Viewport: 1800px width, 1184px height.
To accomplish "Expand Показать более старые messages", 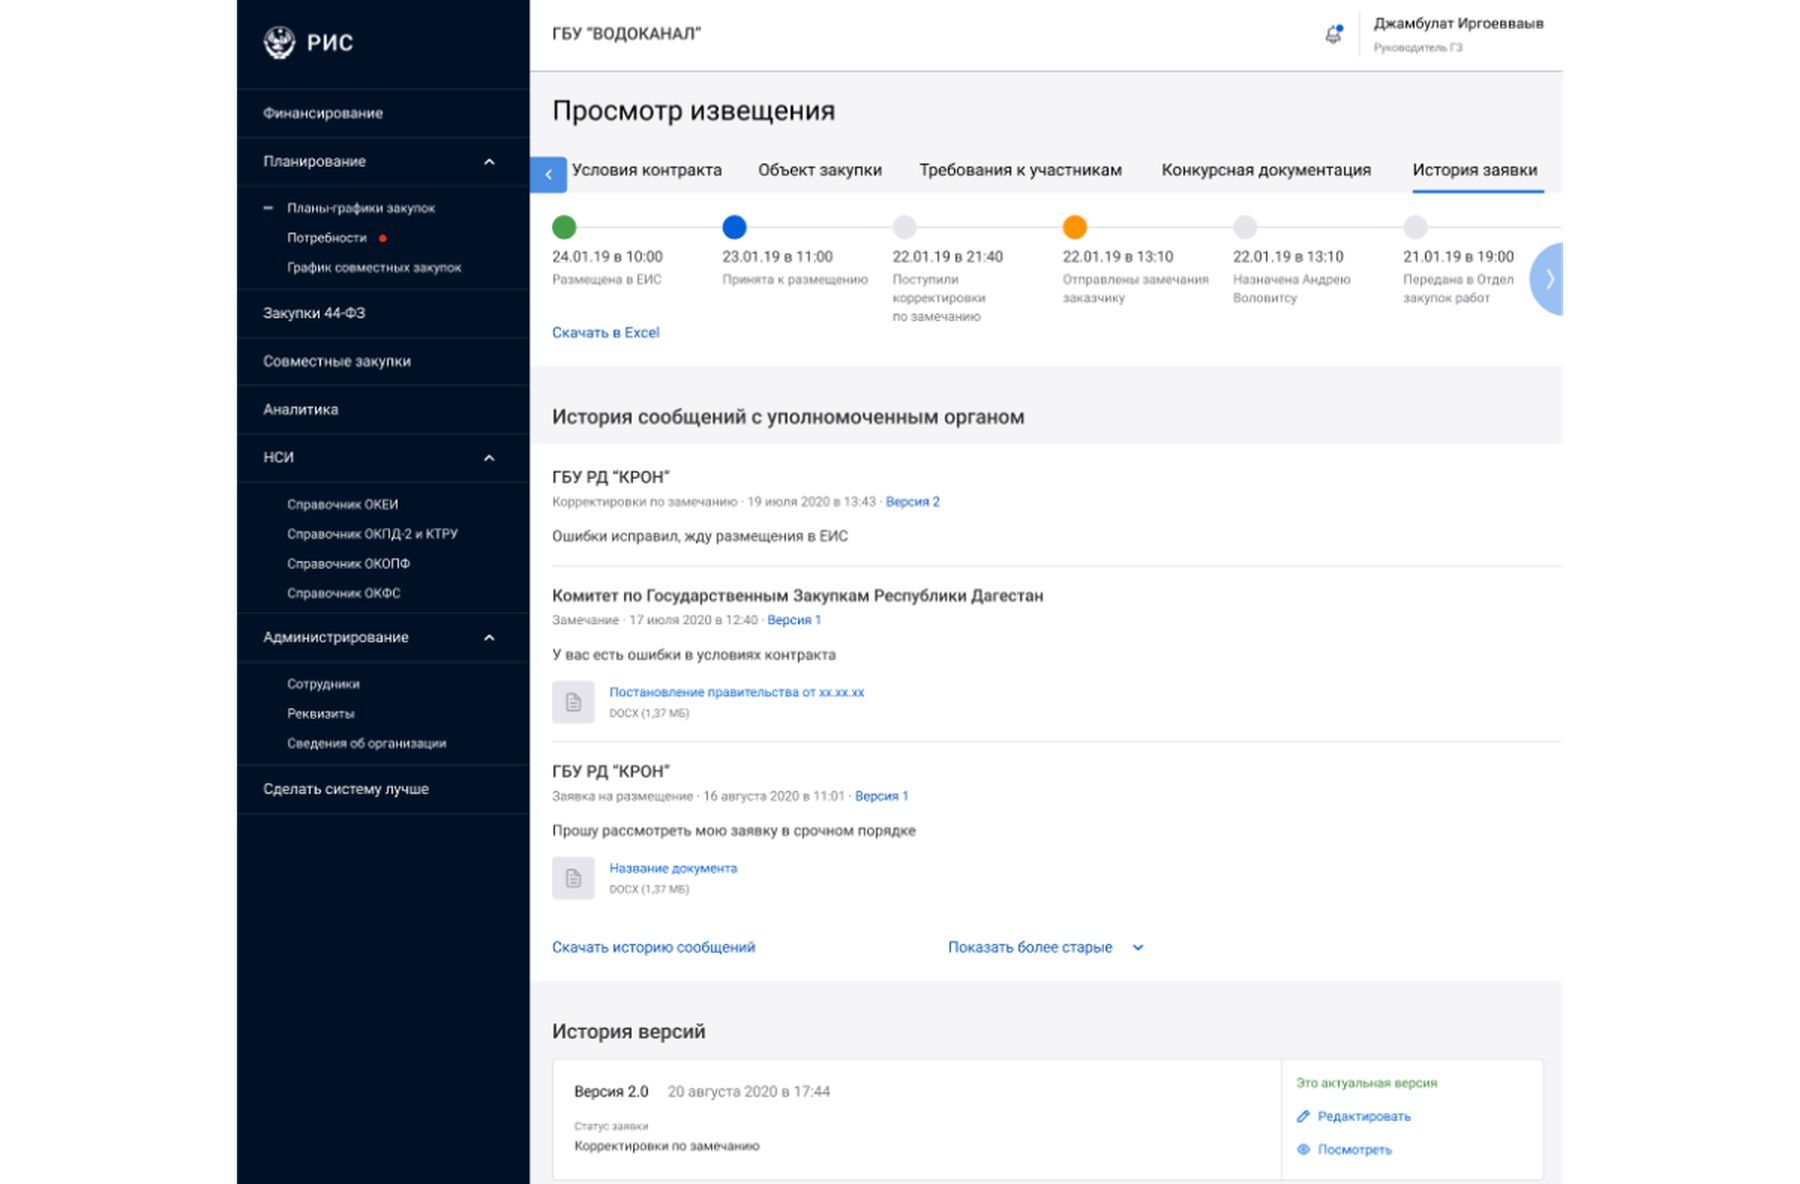I will click(x=1045, y=947).
